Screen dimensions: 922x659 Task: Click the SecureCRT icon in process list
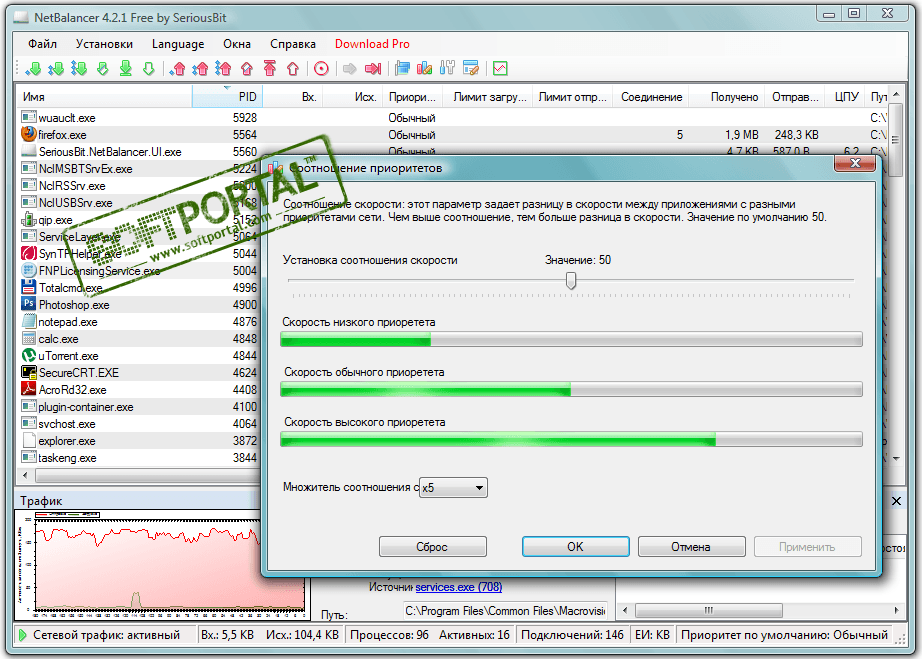coord(28,372)
